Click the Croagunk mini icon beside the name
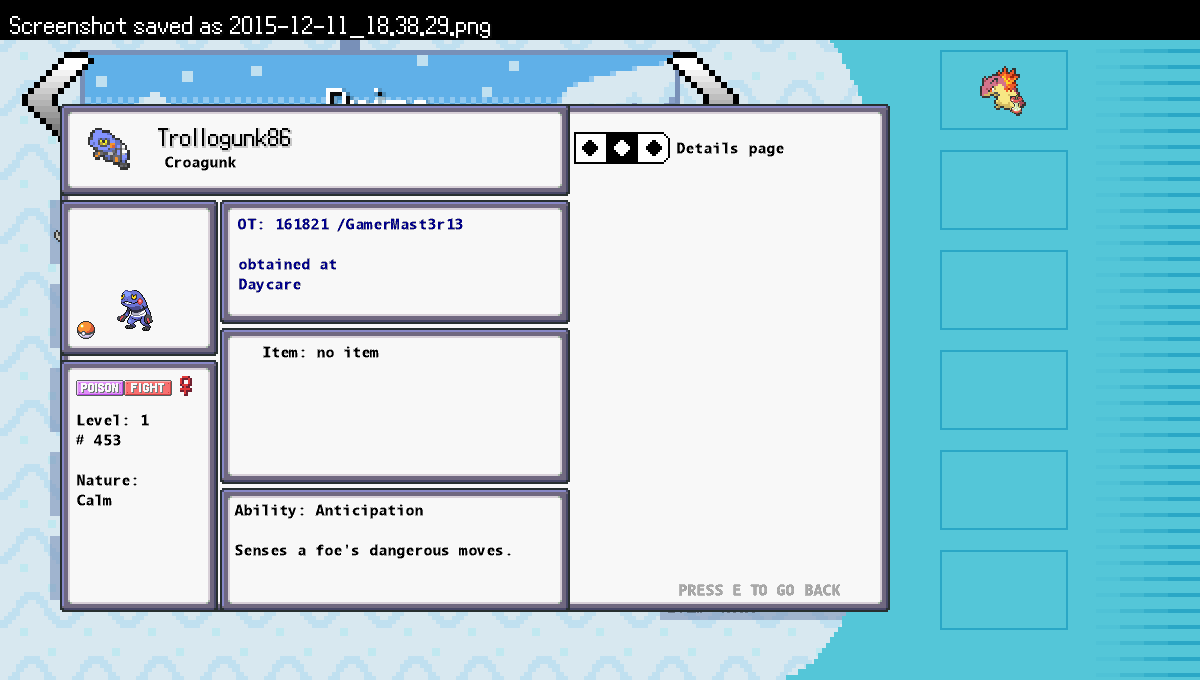 point(109,148)
